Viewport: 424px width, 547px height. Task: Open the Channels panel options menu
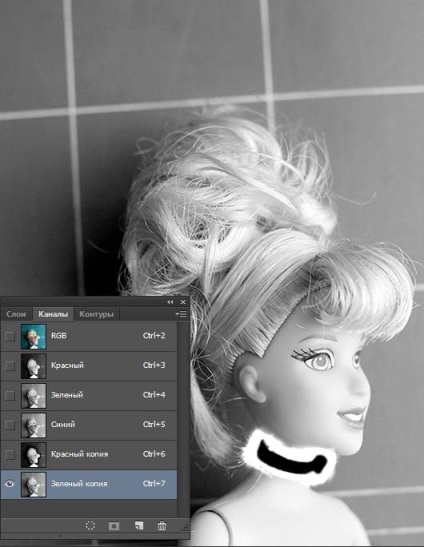181,314
